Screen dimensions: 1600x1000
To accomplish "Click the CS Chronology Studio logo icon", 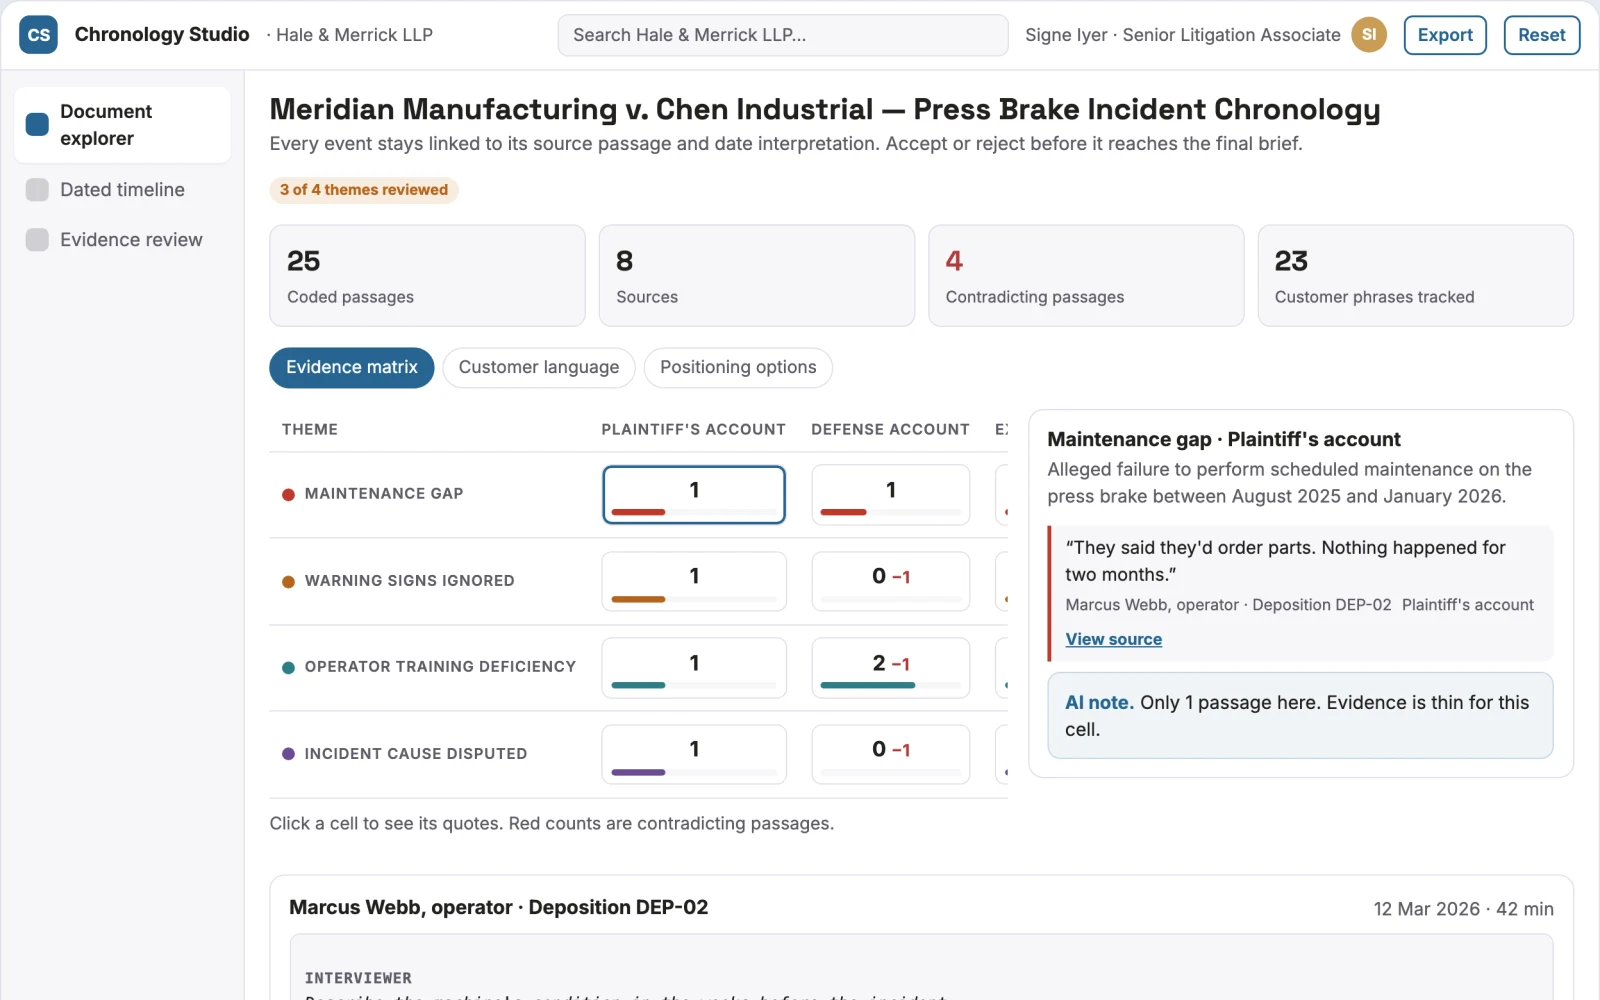I will pos(38,35).
